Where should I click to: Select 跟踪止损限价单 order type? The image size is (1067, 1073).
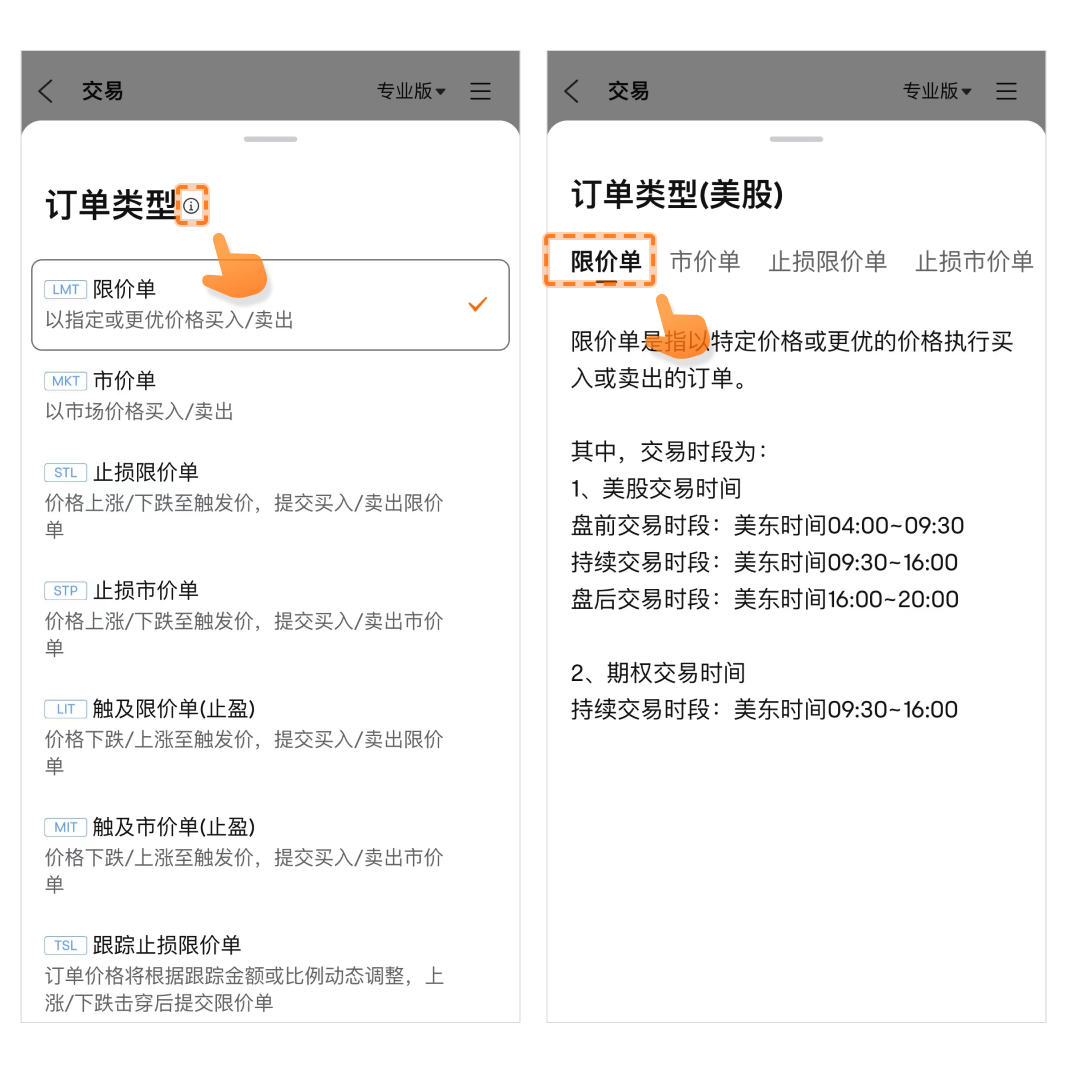point(270,973)
